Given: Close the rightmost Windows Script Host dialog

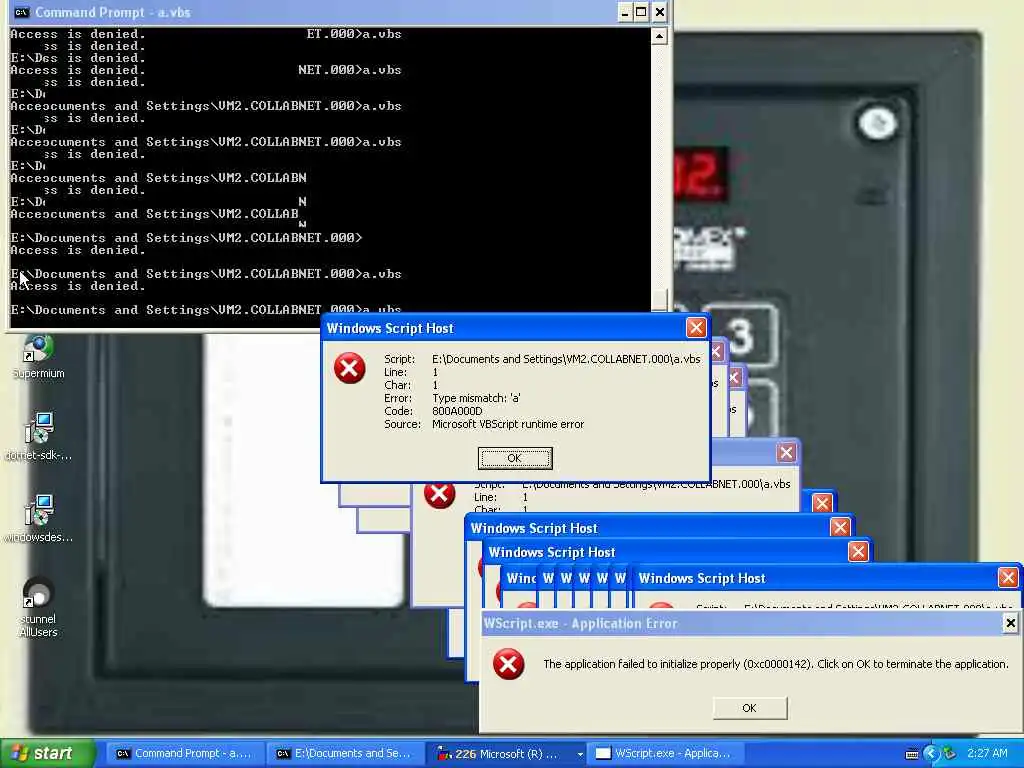Looking at the screenshot, I should coord(1007,577).
